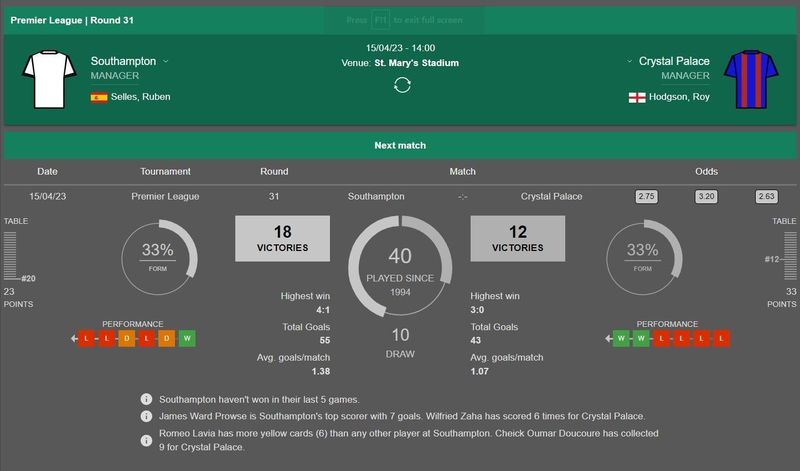Click the info icon next to Southampton winless fact
The height and width of the screenshot is (471, 800).
click(x=147, y=399)
